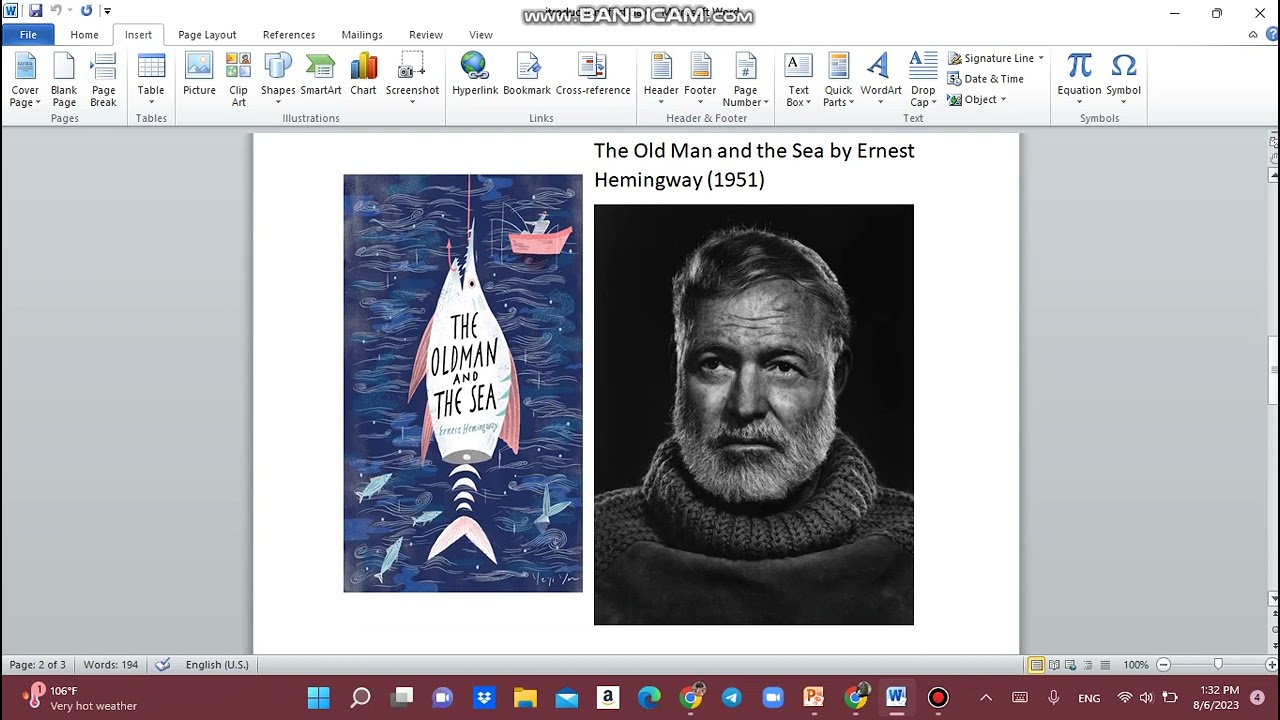Select Print Layout view
1280x720 pixels.
pyautogui.click(x=1036, y=665)
